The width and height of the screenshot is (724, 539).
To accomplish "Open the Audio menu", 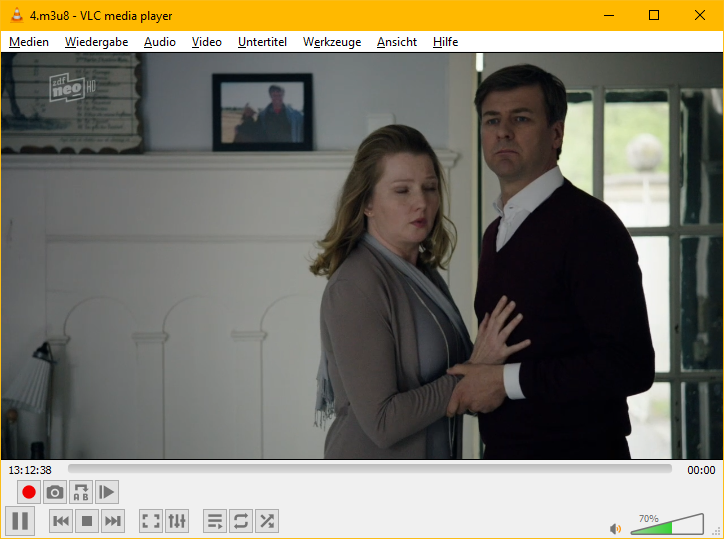I will [x=160, y=42].
